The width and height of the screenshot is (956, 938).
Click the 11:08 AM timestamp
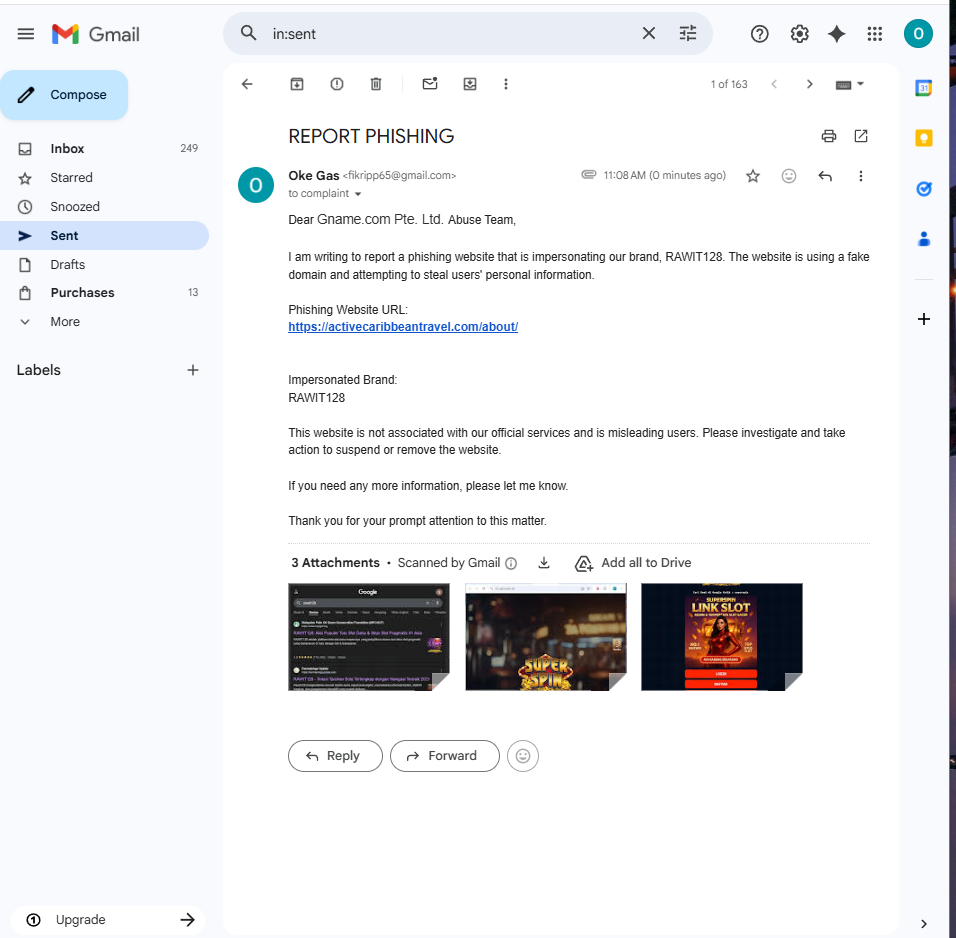point(665,176)
